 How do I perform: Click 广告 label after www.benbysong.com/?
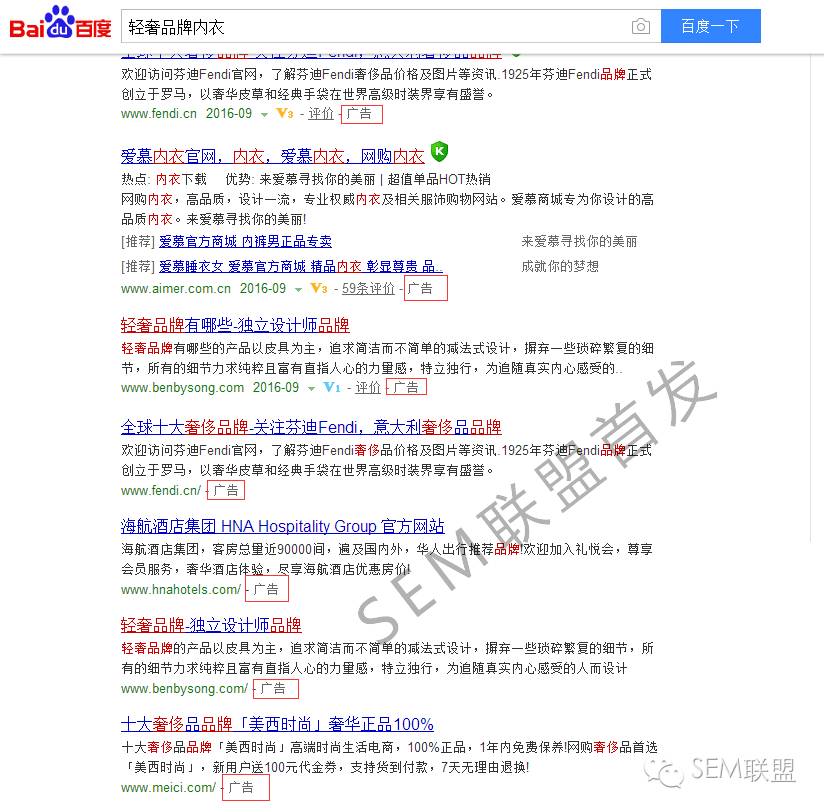pos(275,688)
